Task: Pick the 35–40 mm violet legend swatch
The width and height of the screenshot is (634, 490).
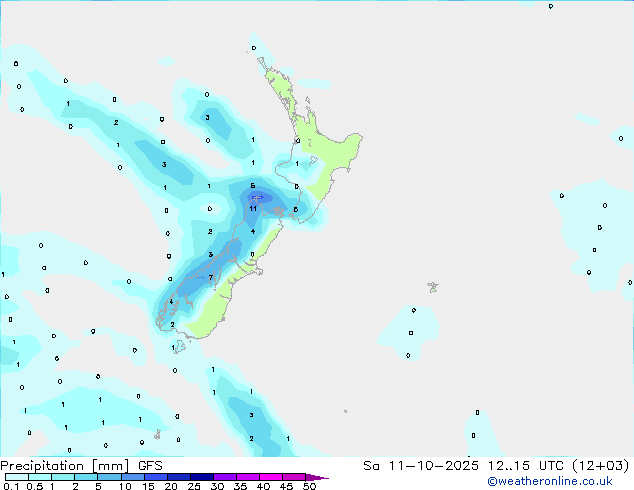Action: click(247, 477)
